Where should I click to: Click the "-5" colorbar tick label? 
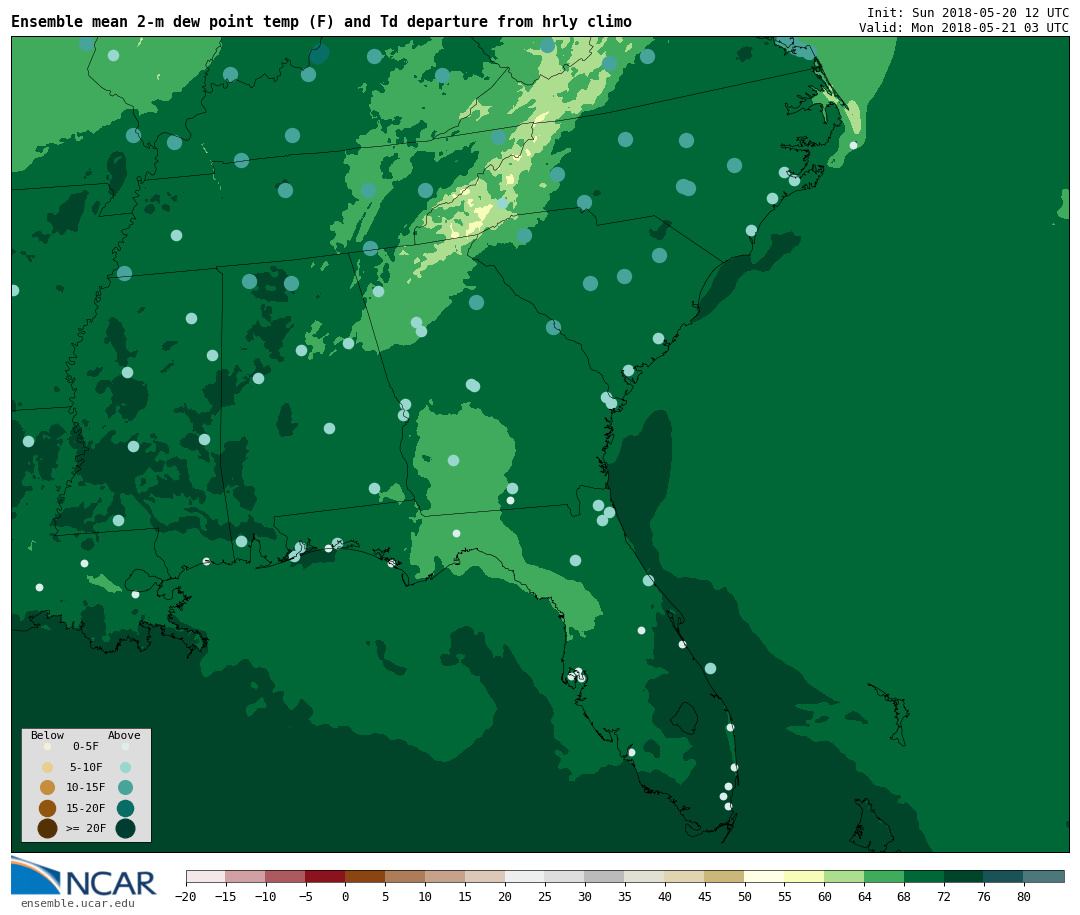(306, 896)
